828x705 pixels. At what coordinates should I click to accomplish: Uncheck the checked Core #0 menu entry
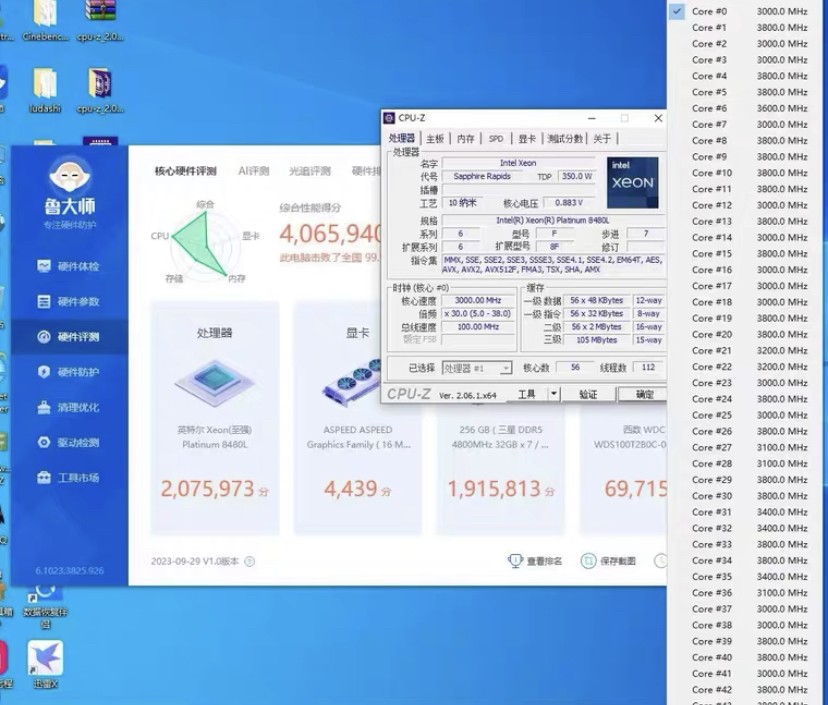[x=747, y=11]
